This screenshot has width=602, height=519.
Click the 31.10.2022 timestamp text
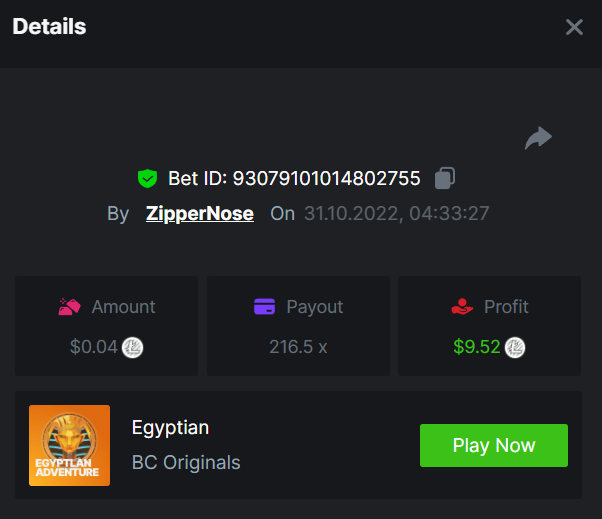pos(396,213)
